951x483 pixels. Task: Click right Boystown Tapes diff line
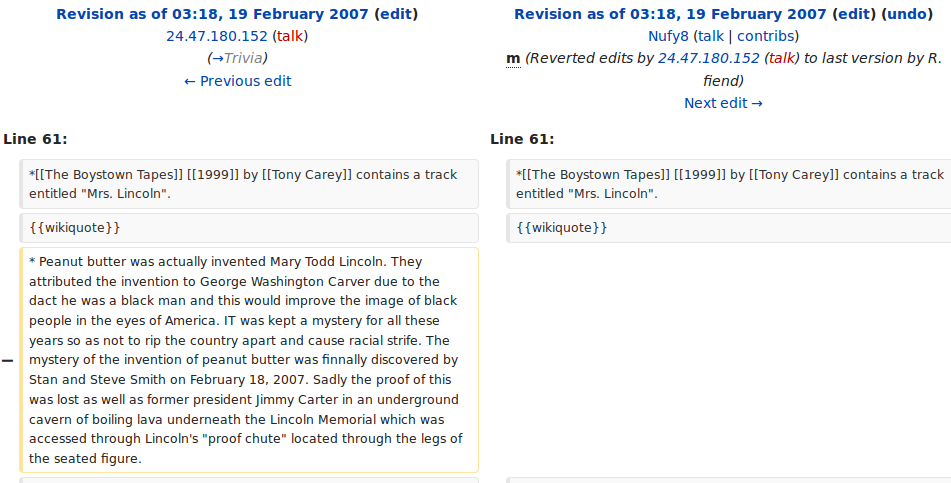(x=730, y=184)
